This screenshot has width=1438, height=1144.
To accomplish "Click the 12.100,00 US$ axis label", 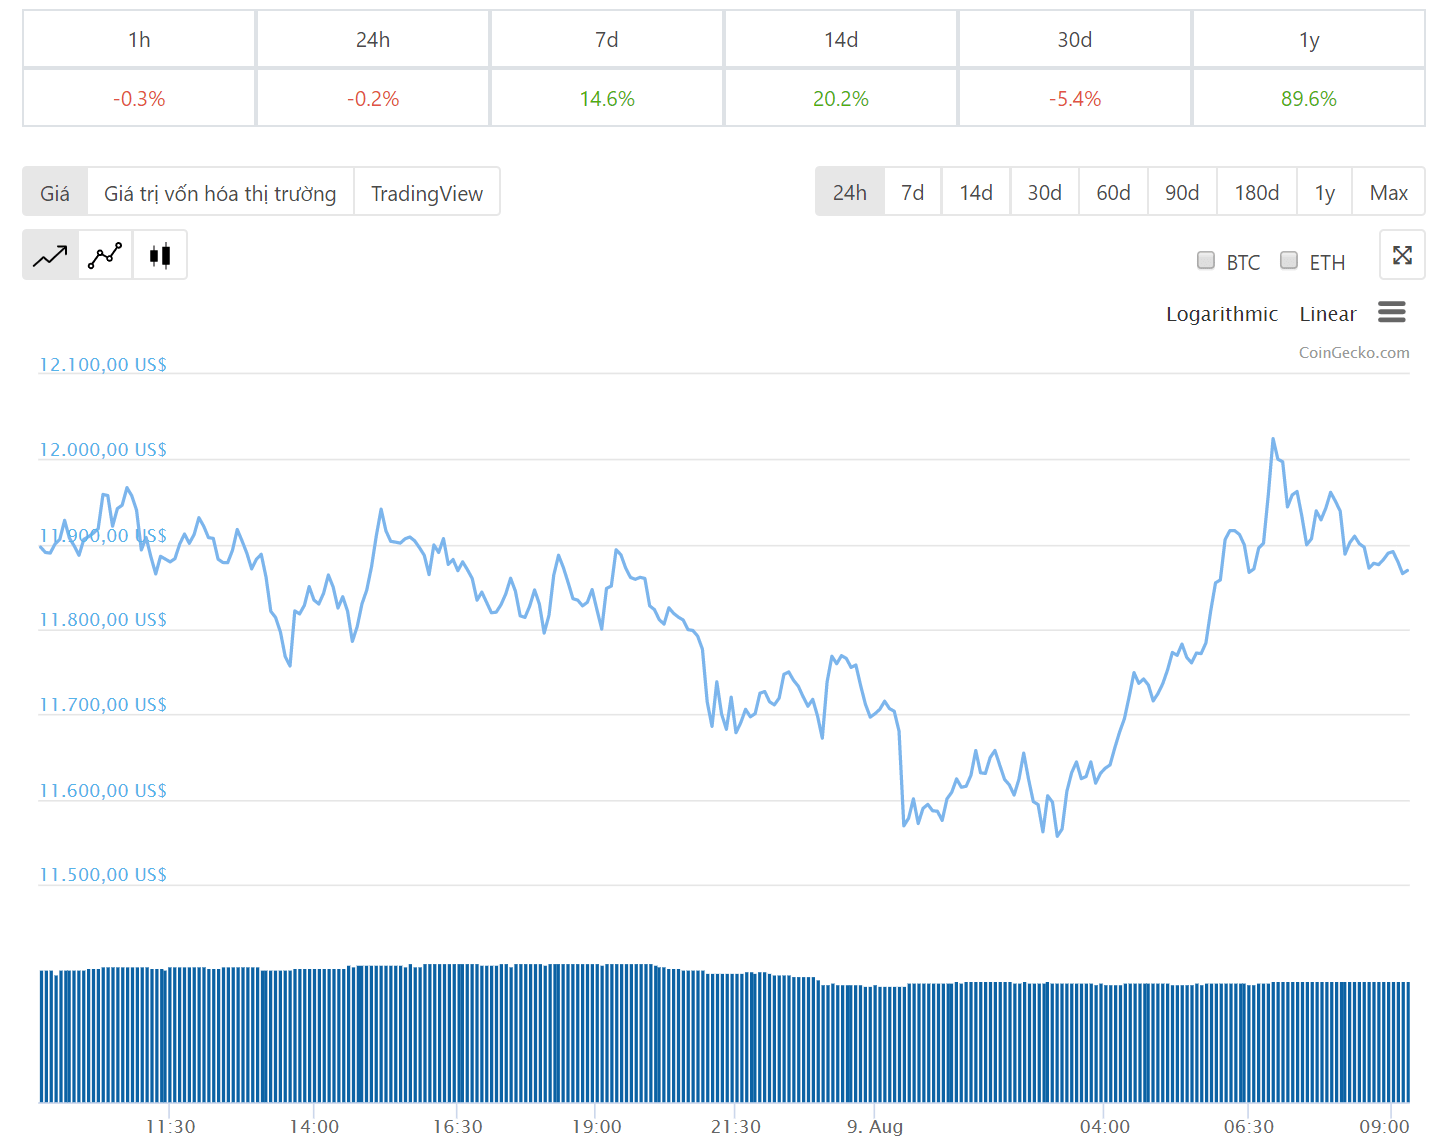I will tap(103, 364).
